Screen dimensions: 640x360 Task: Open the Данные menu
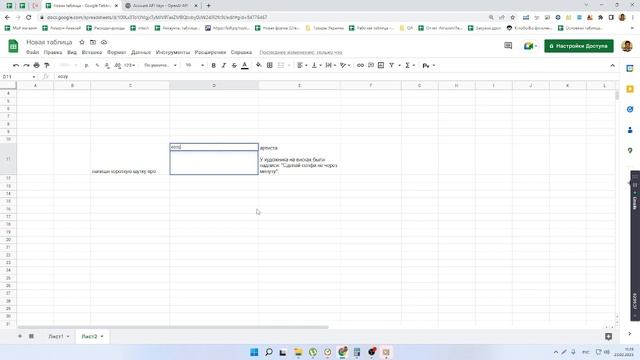(x=141, y=53)
